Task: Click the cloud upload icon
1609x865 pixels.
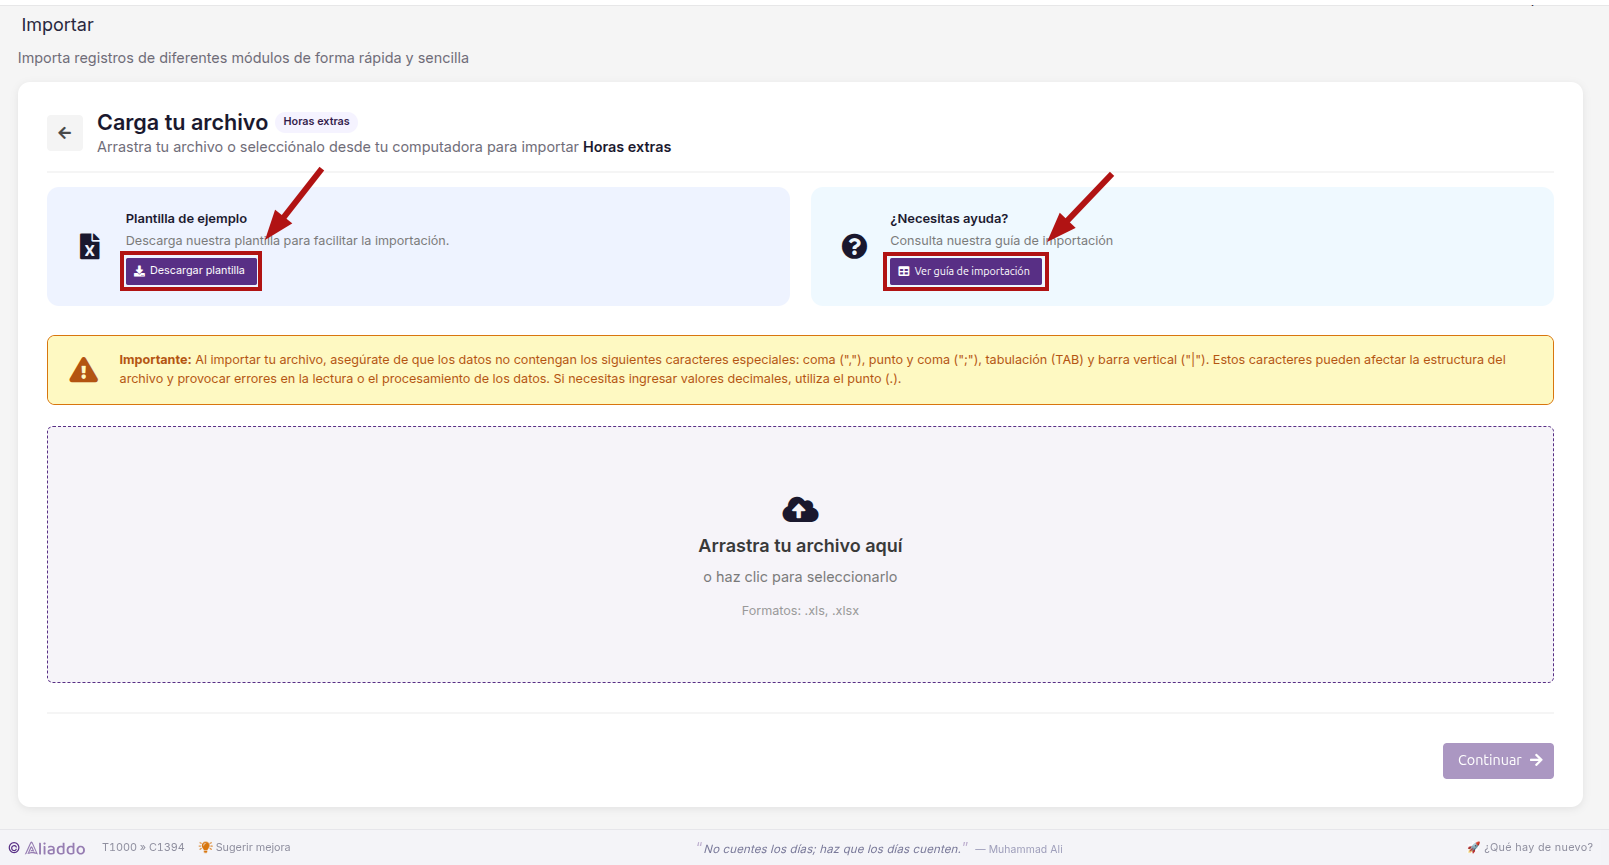Action: click(x=800, y=510)
